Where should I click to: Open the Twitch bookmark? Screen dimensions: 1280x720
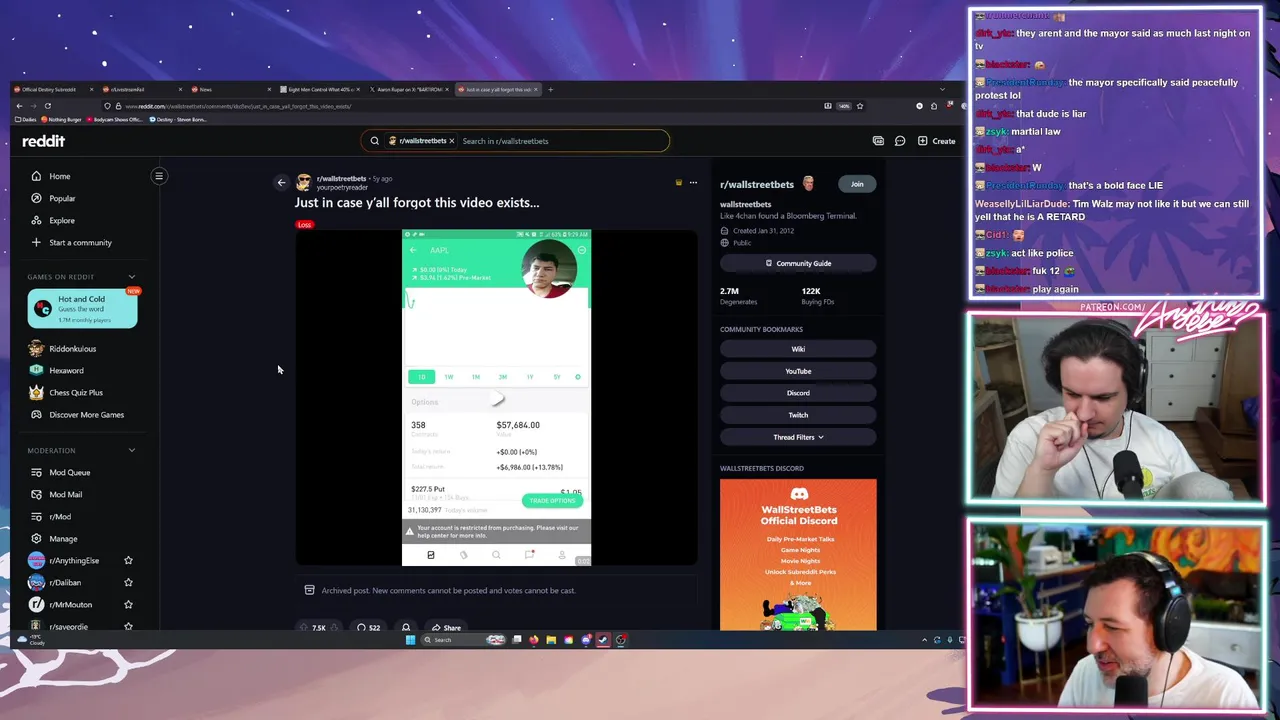798,415
